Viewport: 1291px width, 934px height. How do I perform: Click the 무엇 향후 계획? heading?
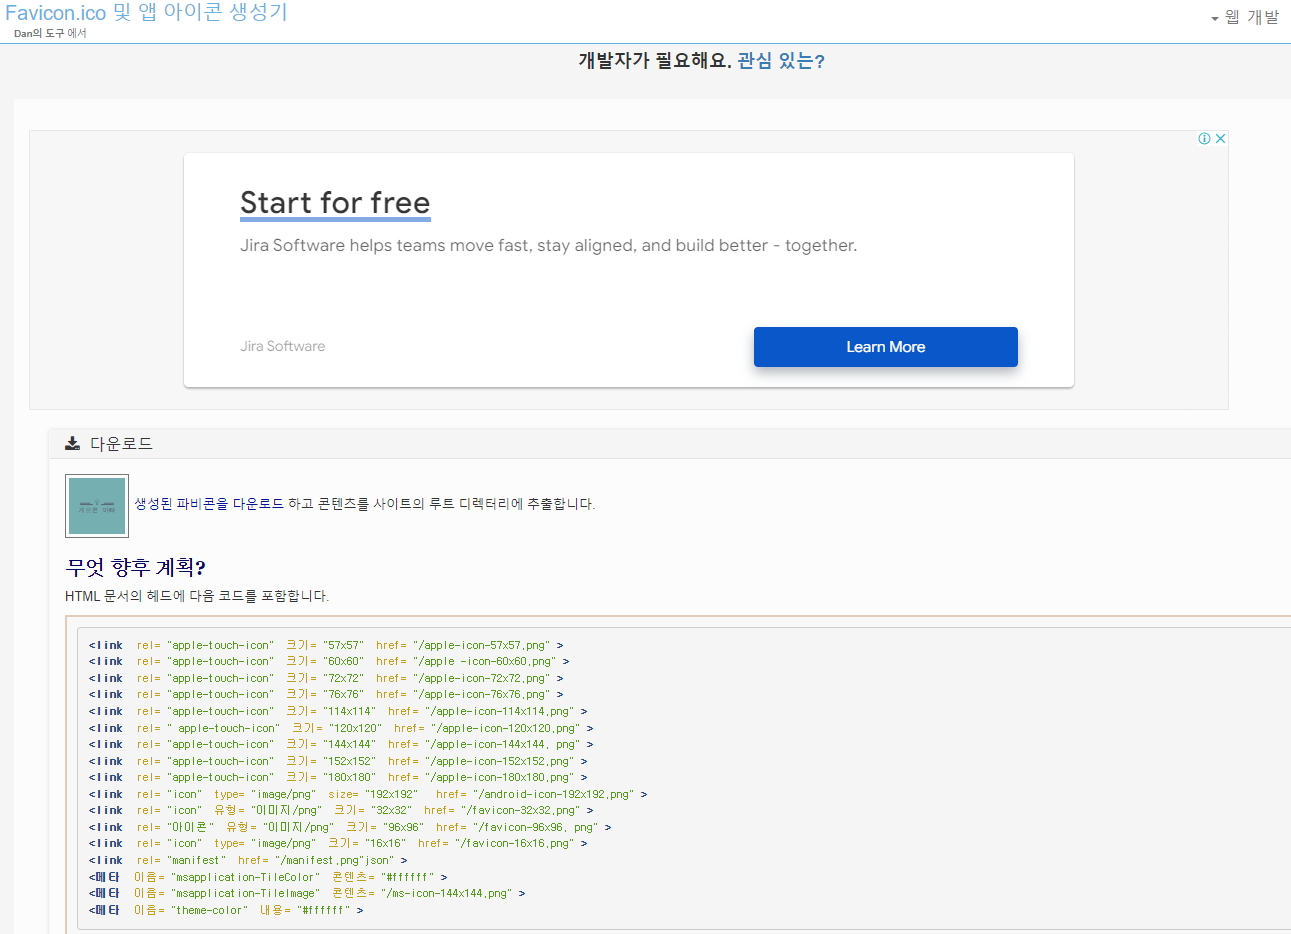[136, 567]
